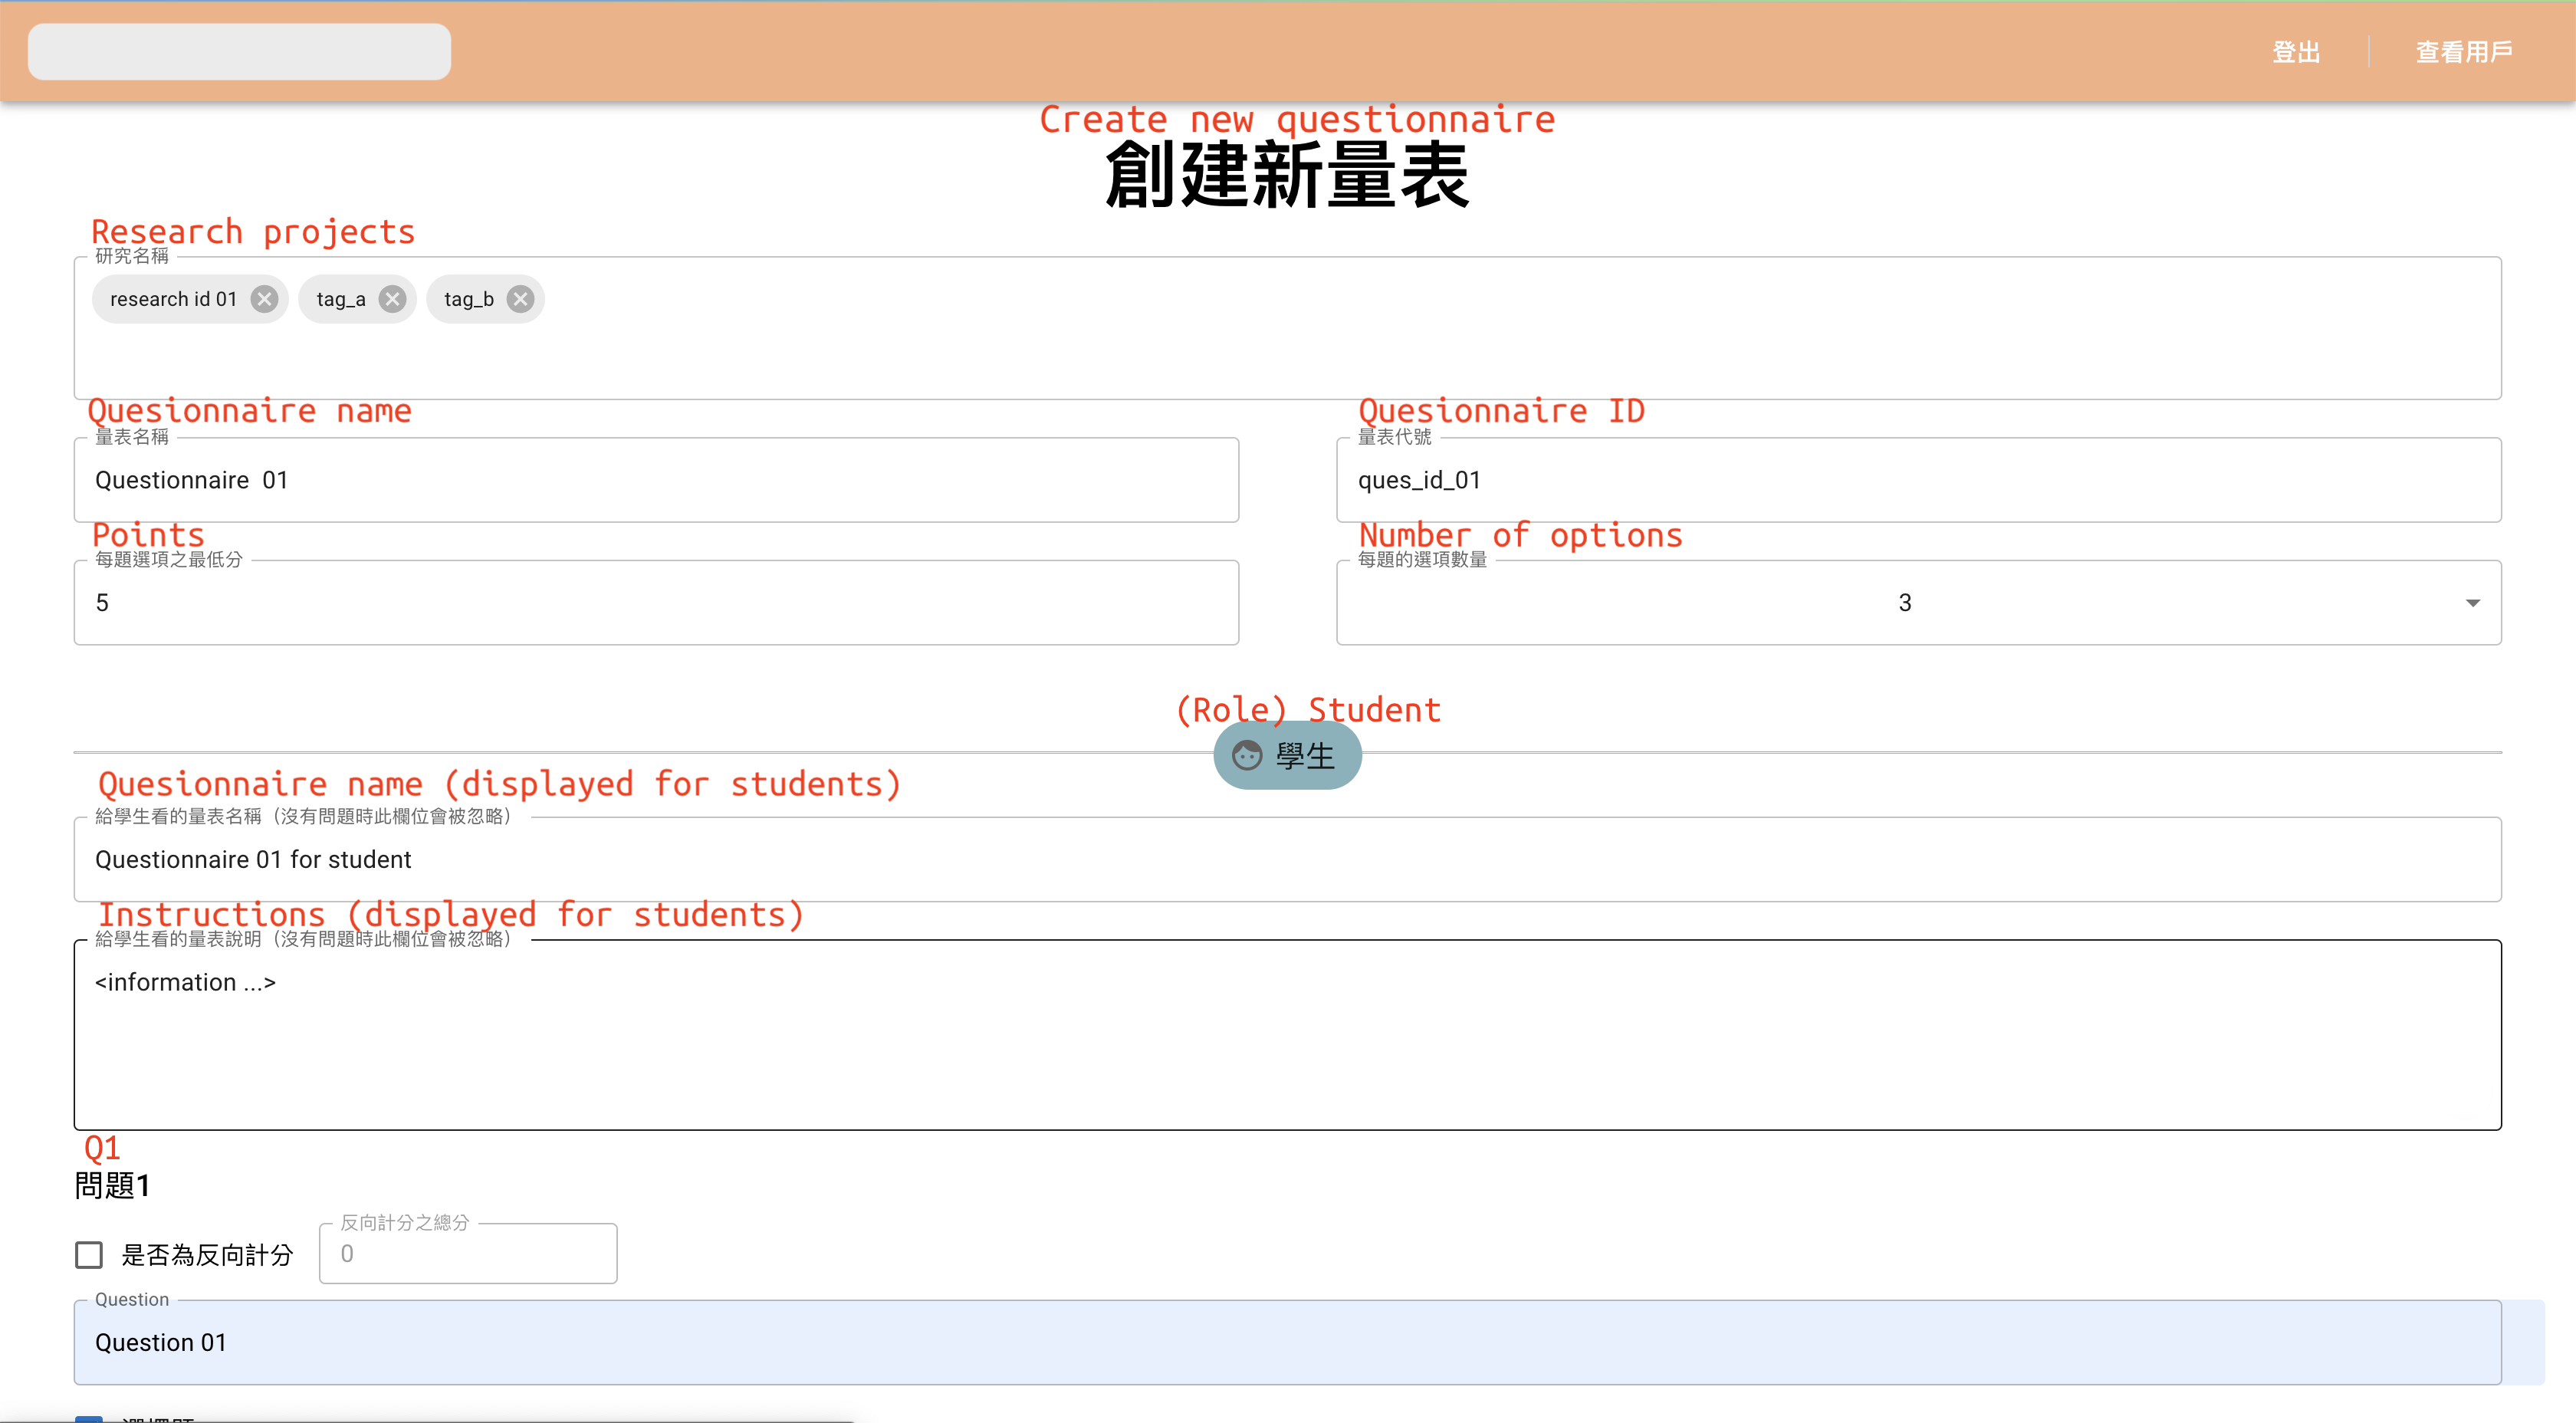Select the 'research id 01' chip label
The width and height of the screenshot is (2576, 1423).
coord(173,299)
